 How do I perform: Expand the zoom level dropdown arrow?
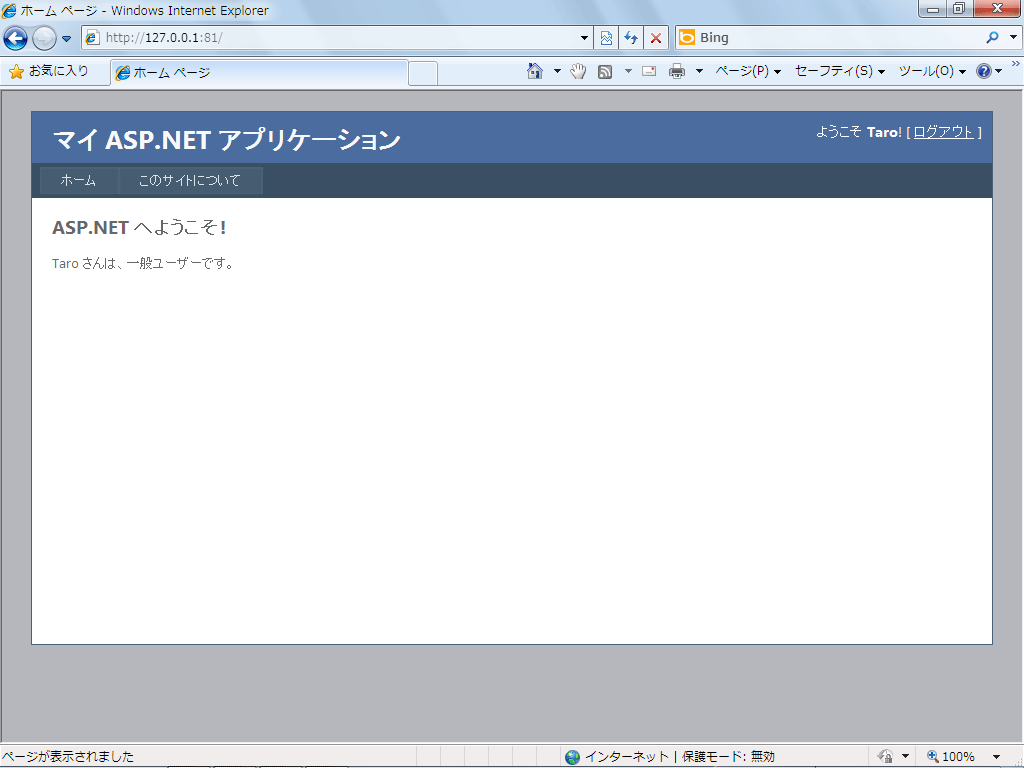pyautogui.click(x=997, y=756)
